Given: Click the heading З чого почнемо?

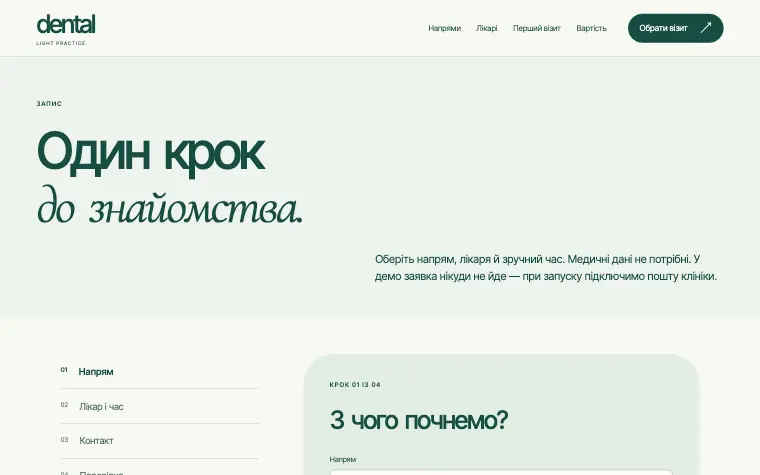Looking at the screenshot, I should pos(419,420).
